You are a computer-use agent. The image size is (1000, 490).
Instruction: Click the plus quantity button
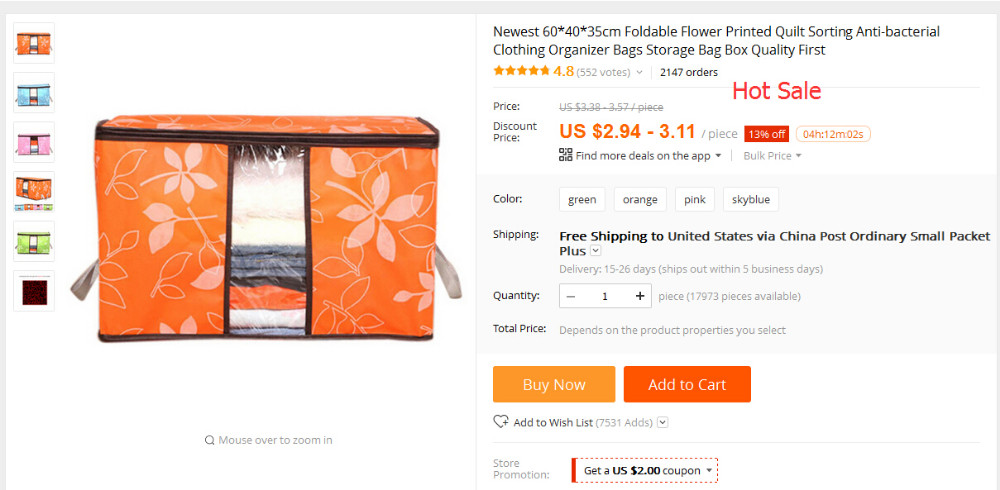coord(640,296)
